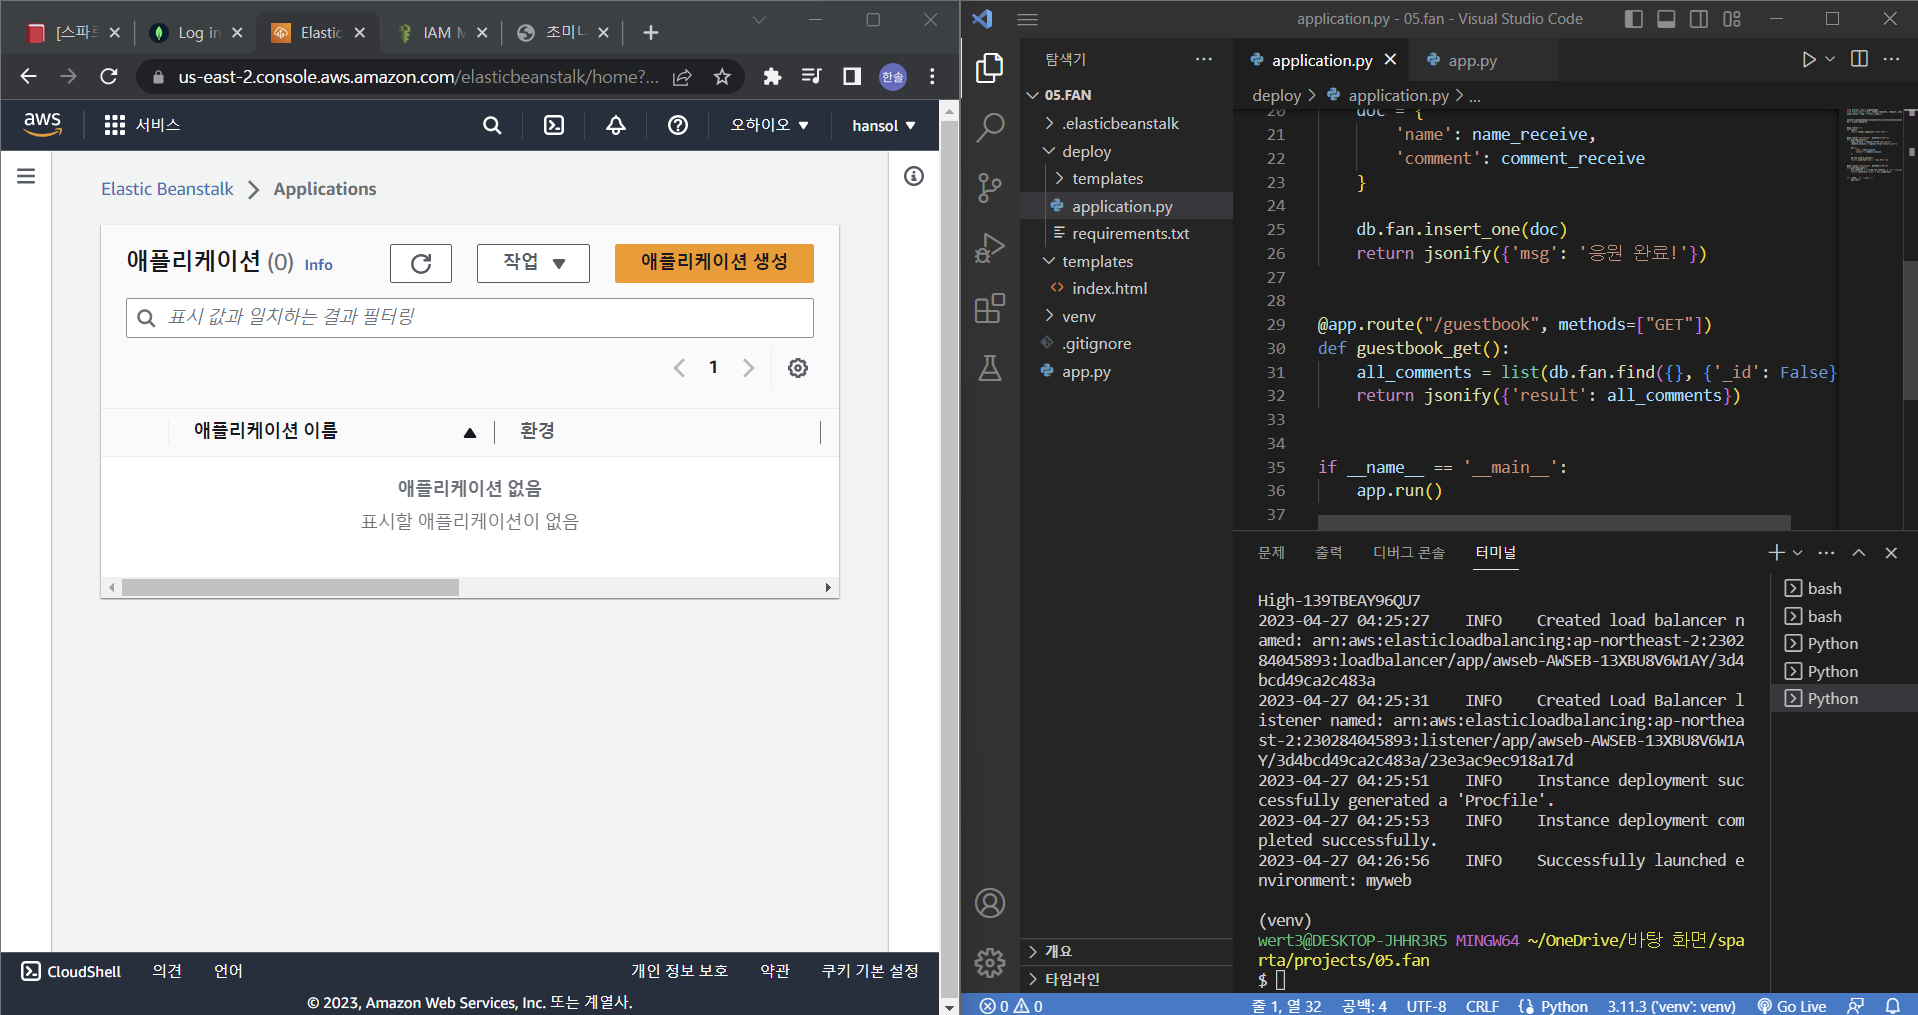Open the 오하이오 region dropdown
1918x1015 pixels.
(769, 125)
